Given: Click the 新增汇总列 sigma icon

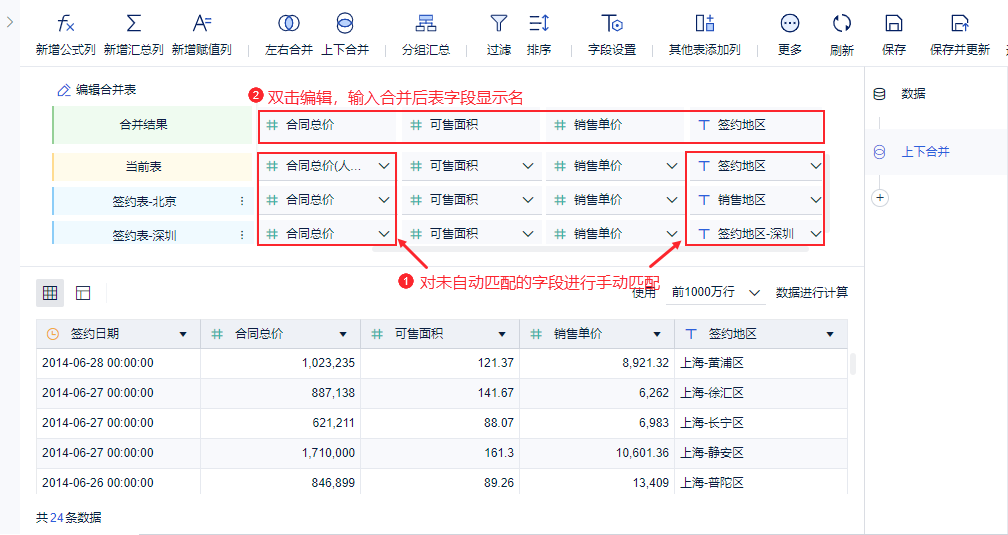Looking at the screenshot, I should click(x=133, y=24).
